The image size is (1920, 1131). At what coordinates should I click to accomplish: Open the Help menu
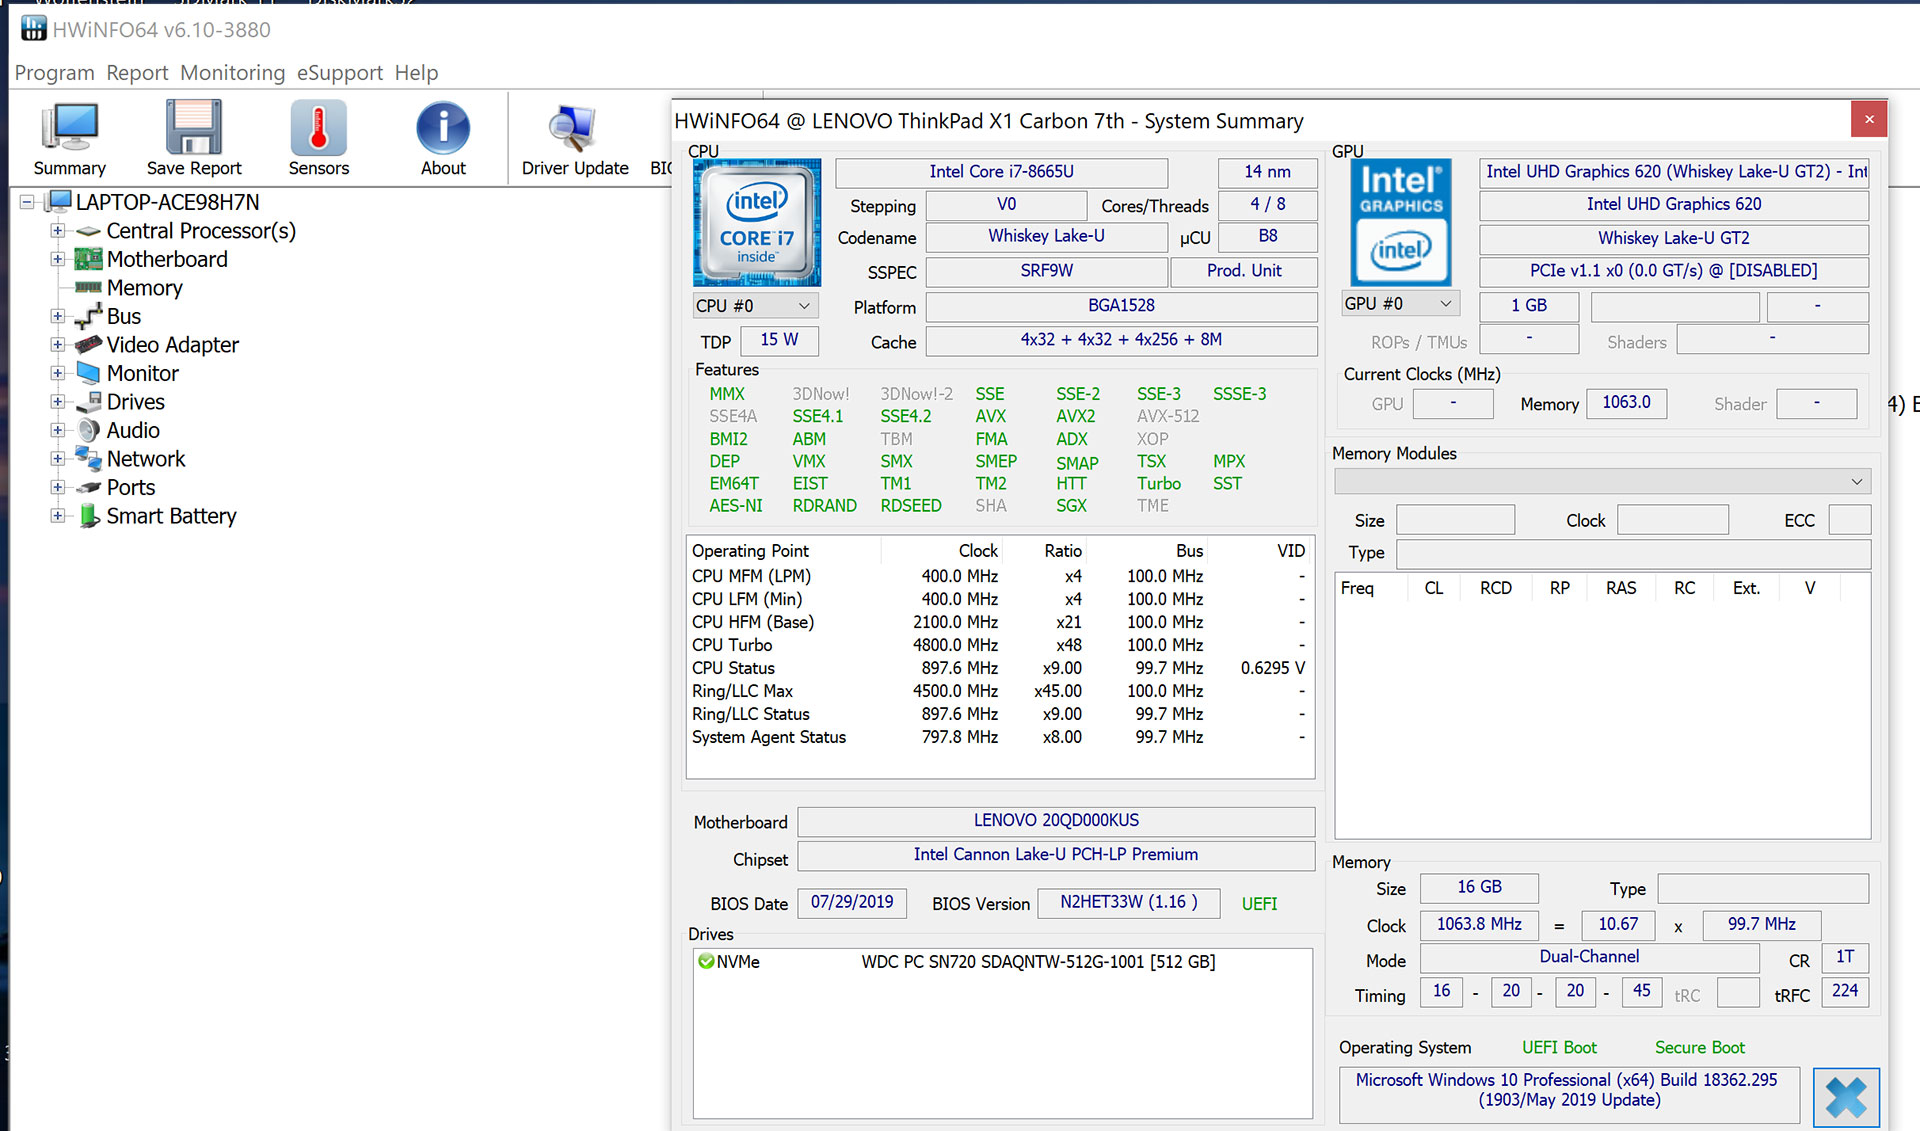(416, 73)
